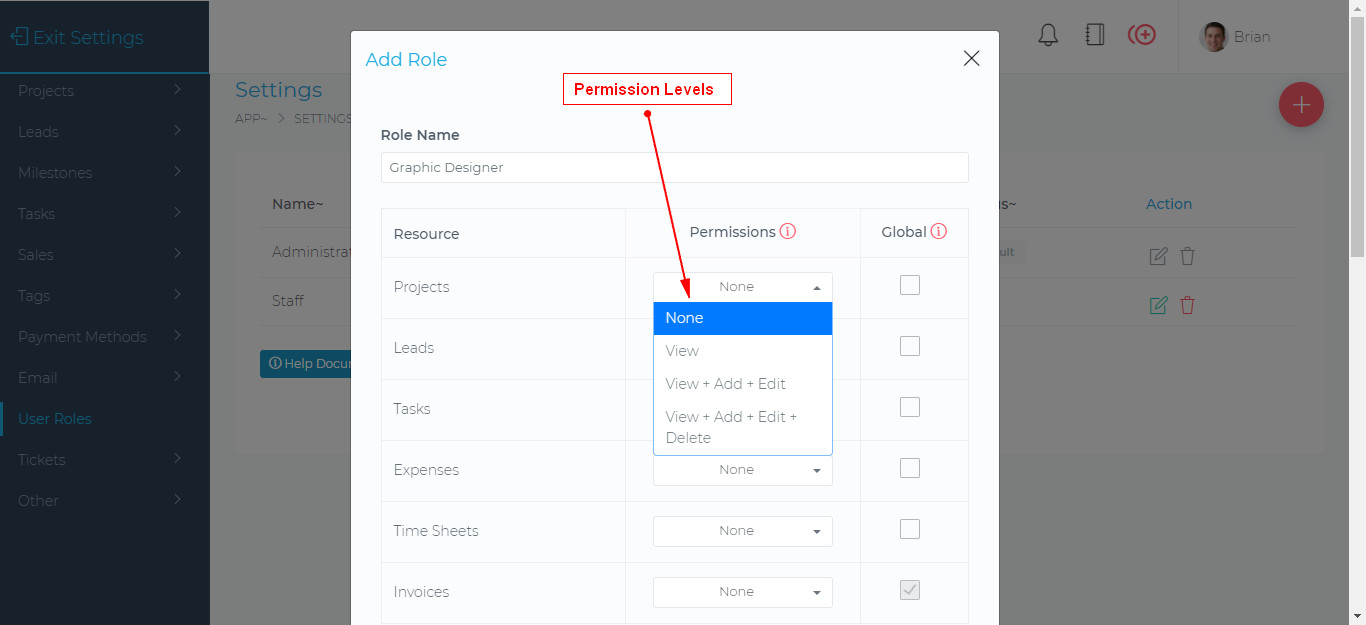Open the notifications bell icon
The width and height of the screenshot is (1366, 625).
coord(1047,34)
